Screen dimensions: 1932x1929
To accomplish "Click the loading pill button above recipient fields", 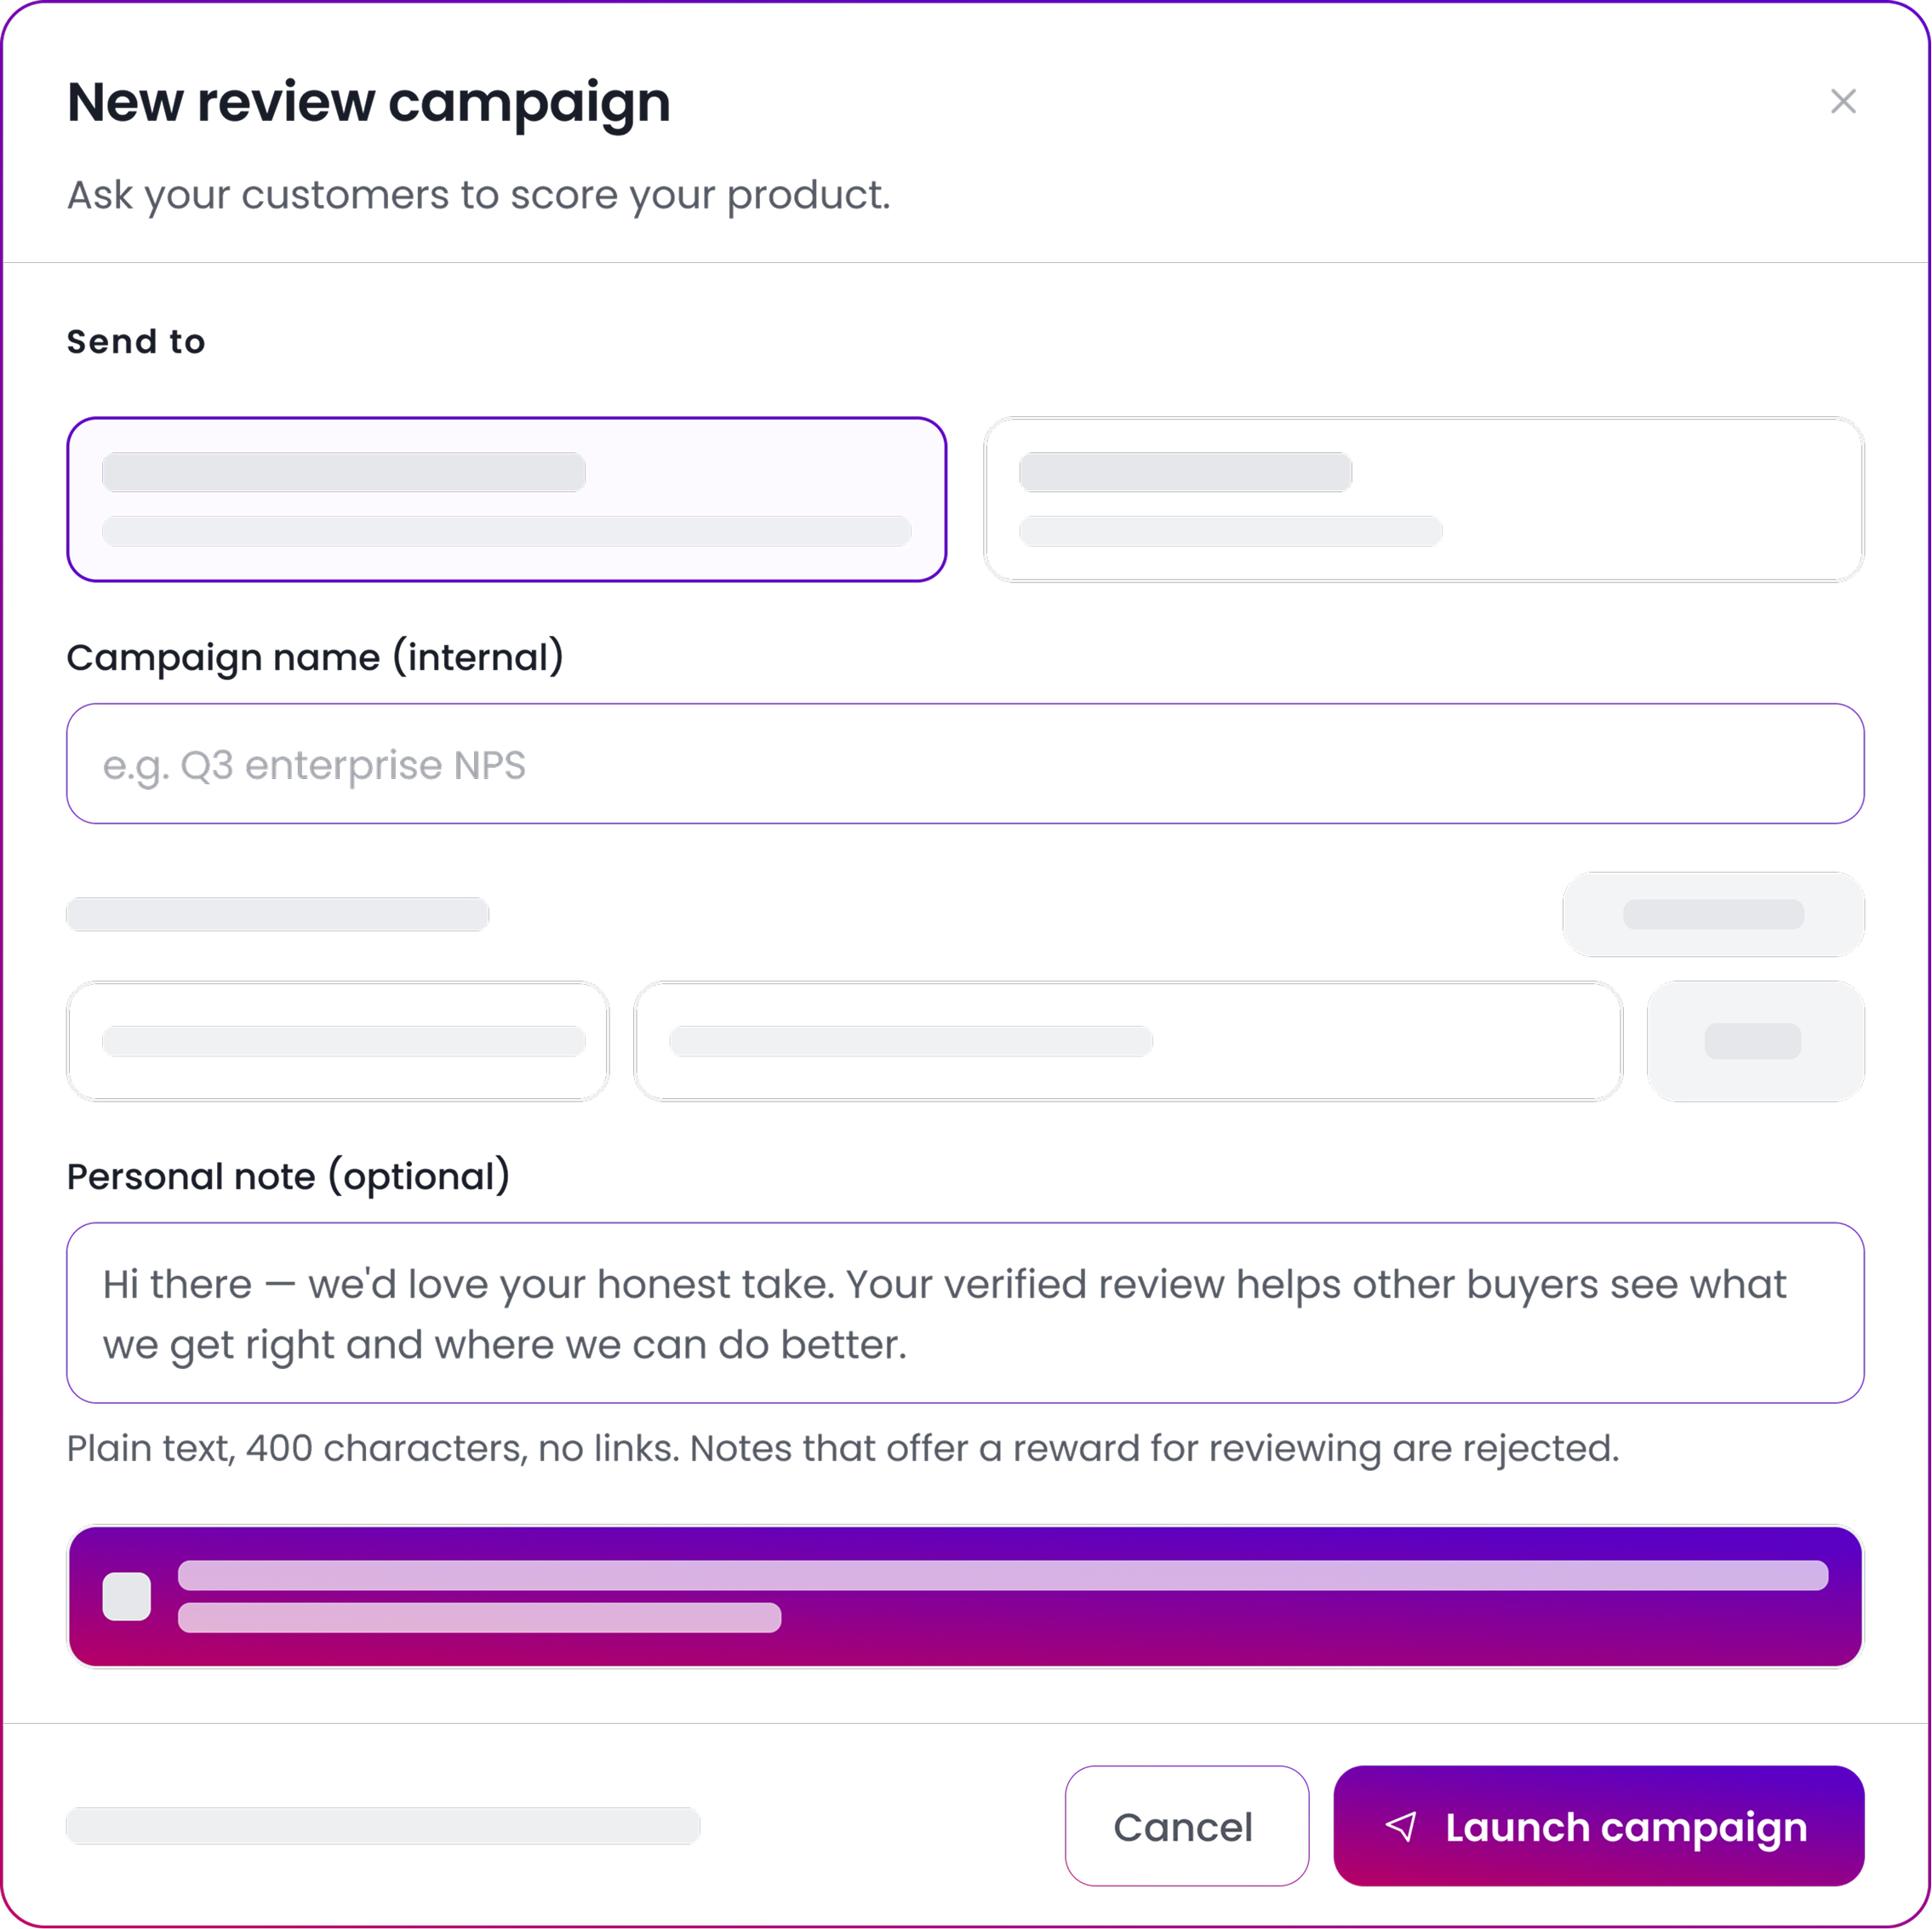I will tap(1713, 914).
